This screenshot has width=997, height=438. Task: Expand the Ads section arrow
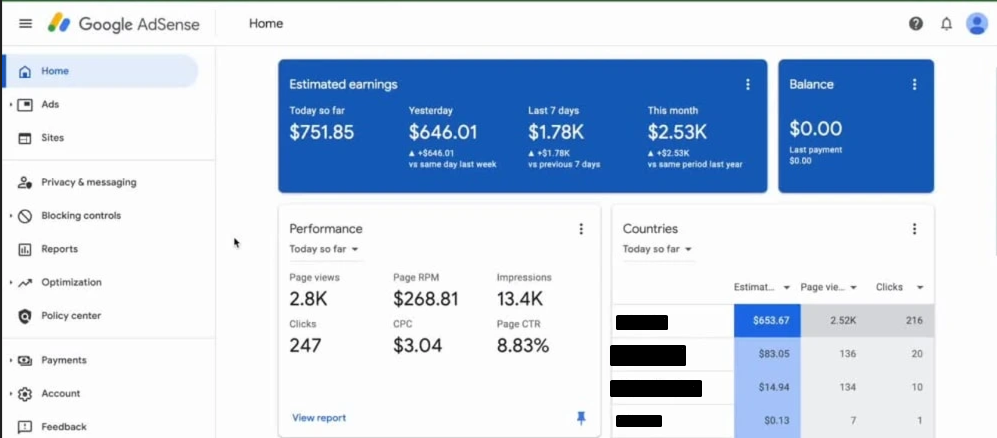click(11, 104)
